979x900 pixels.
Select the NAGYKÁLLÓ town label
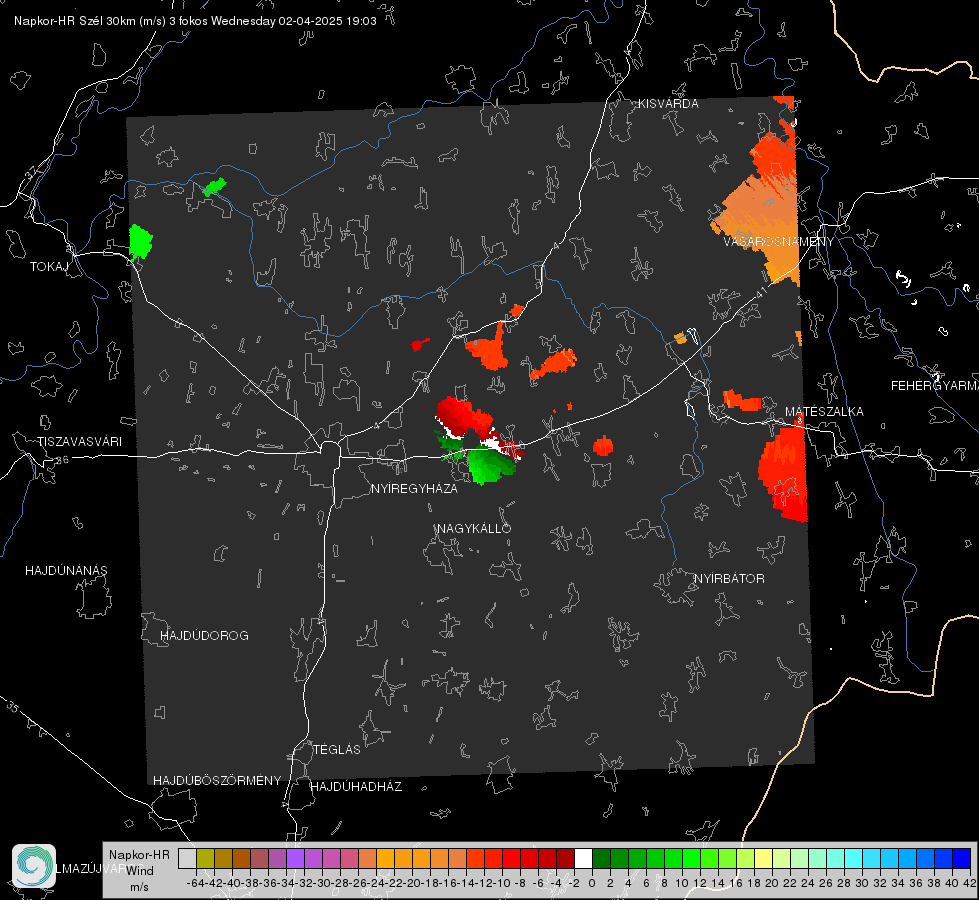pos(474,529)
